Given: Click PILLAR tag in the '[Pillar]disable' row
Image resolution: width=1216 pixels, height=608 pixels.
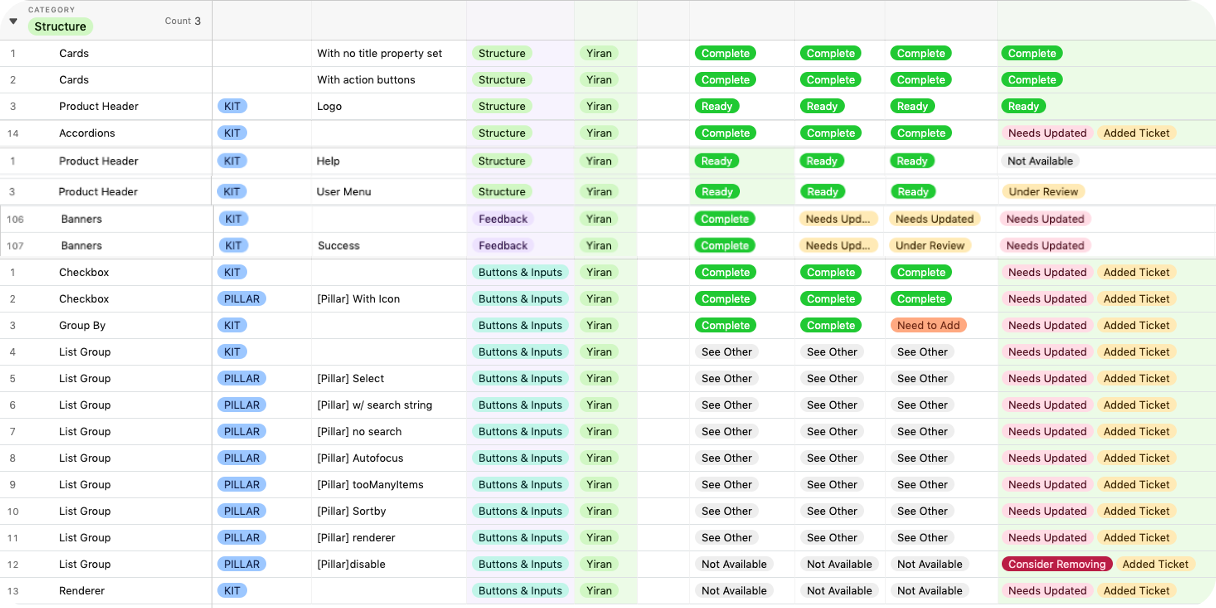Looking at the screenshot, I should [242, 564].
